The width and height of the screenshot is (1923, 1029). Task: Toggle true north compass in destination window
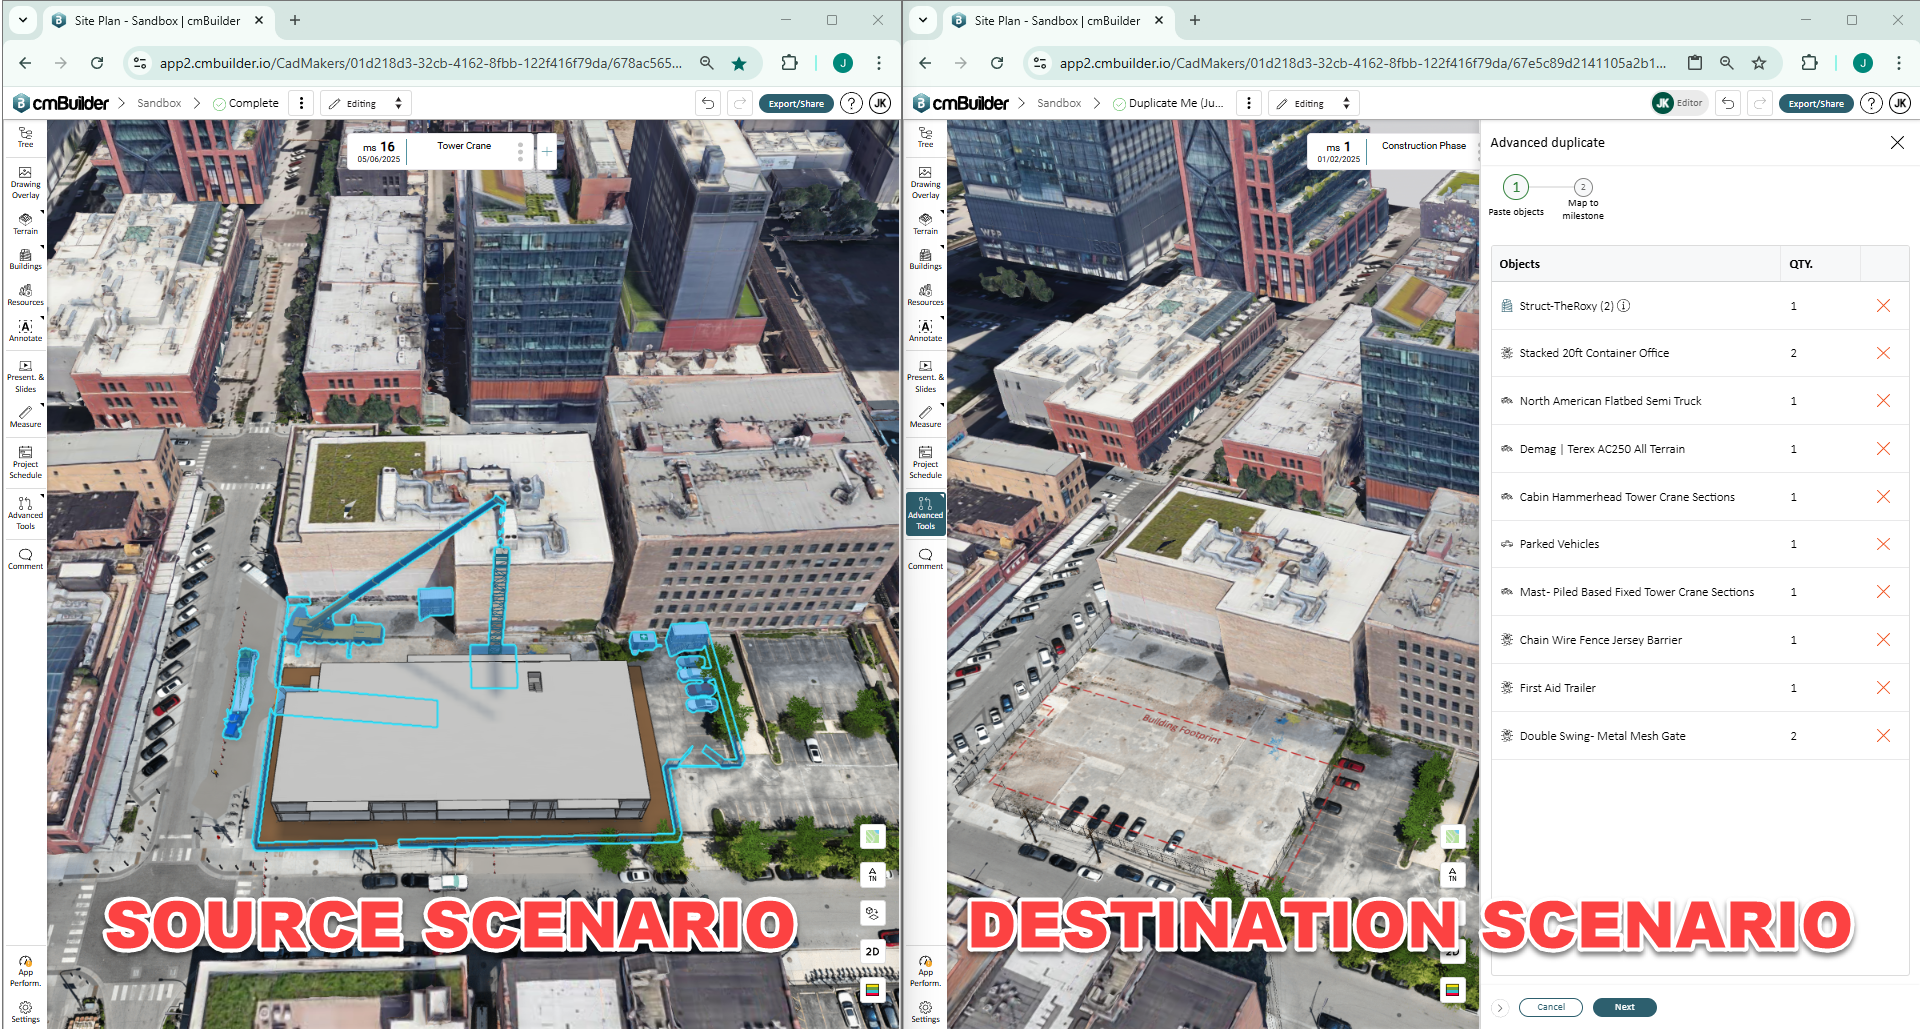[x=1452, y=874]
